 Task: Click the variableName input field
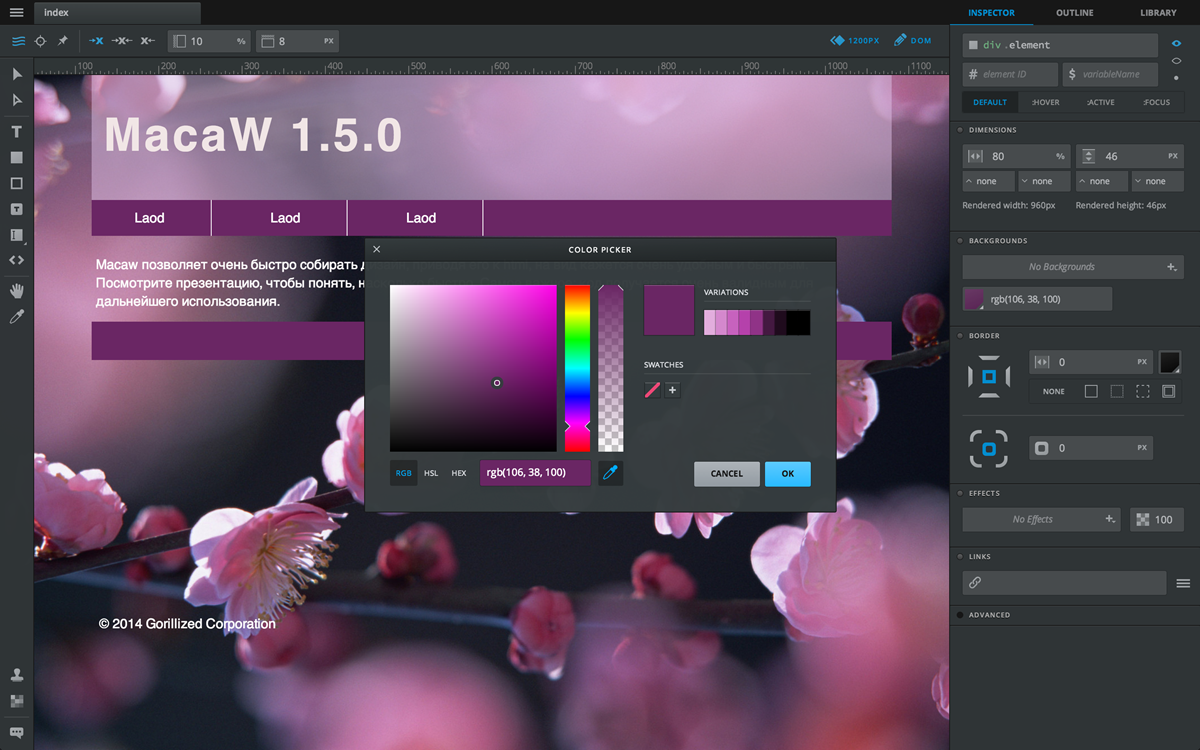tap(1111, 74)
